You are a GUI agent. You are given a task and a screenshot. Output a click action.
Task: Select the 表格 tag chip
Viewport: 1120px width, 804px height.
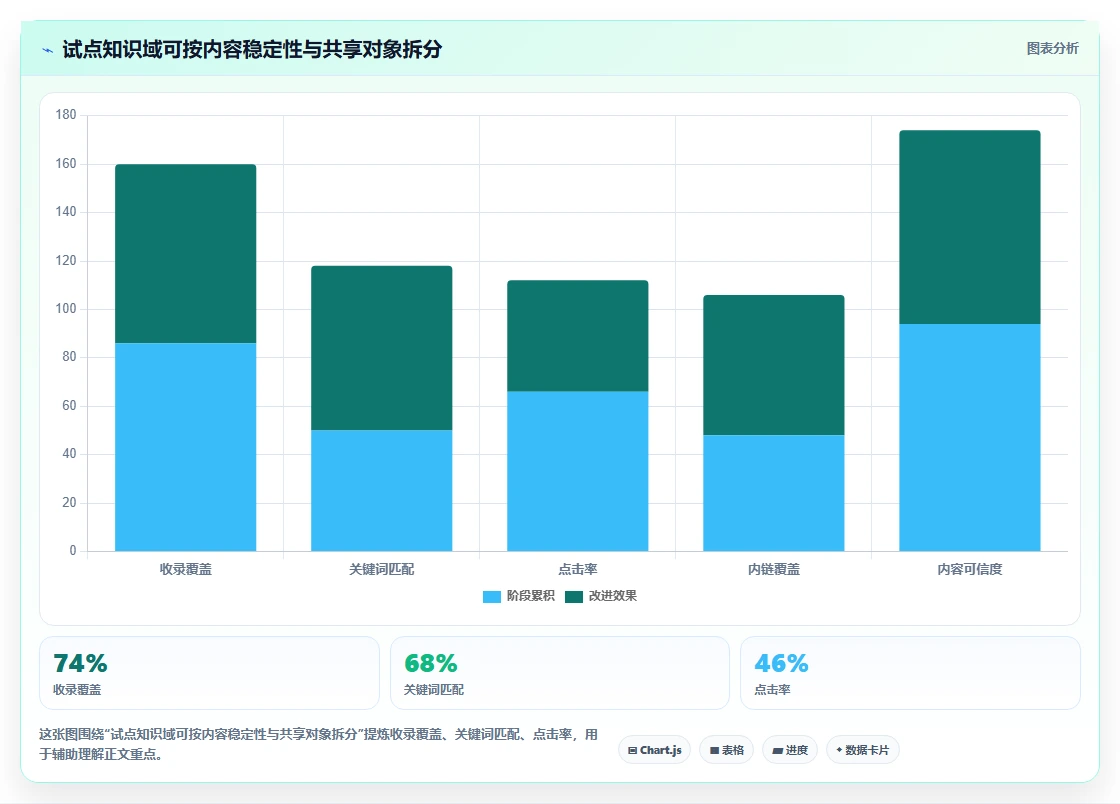click(x=726, y=750)
